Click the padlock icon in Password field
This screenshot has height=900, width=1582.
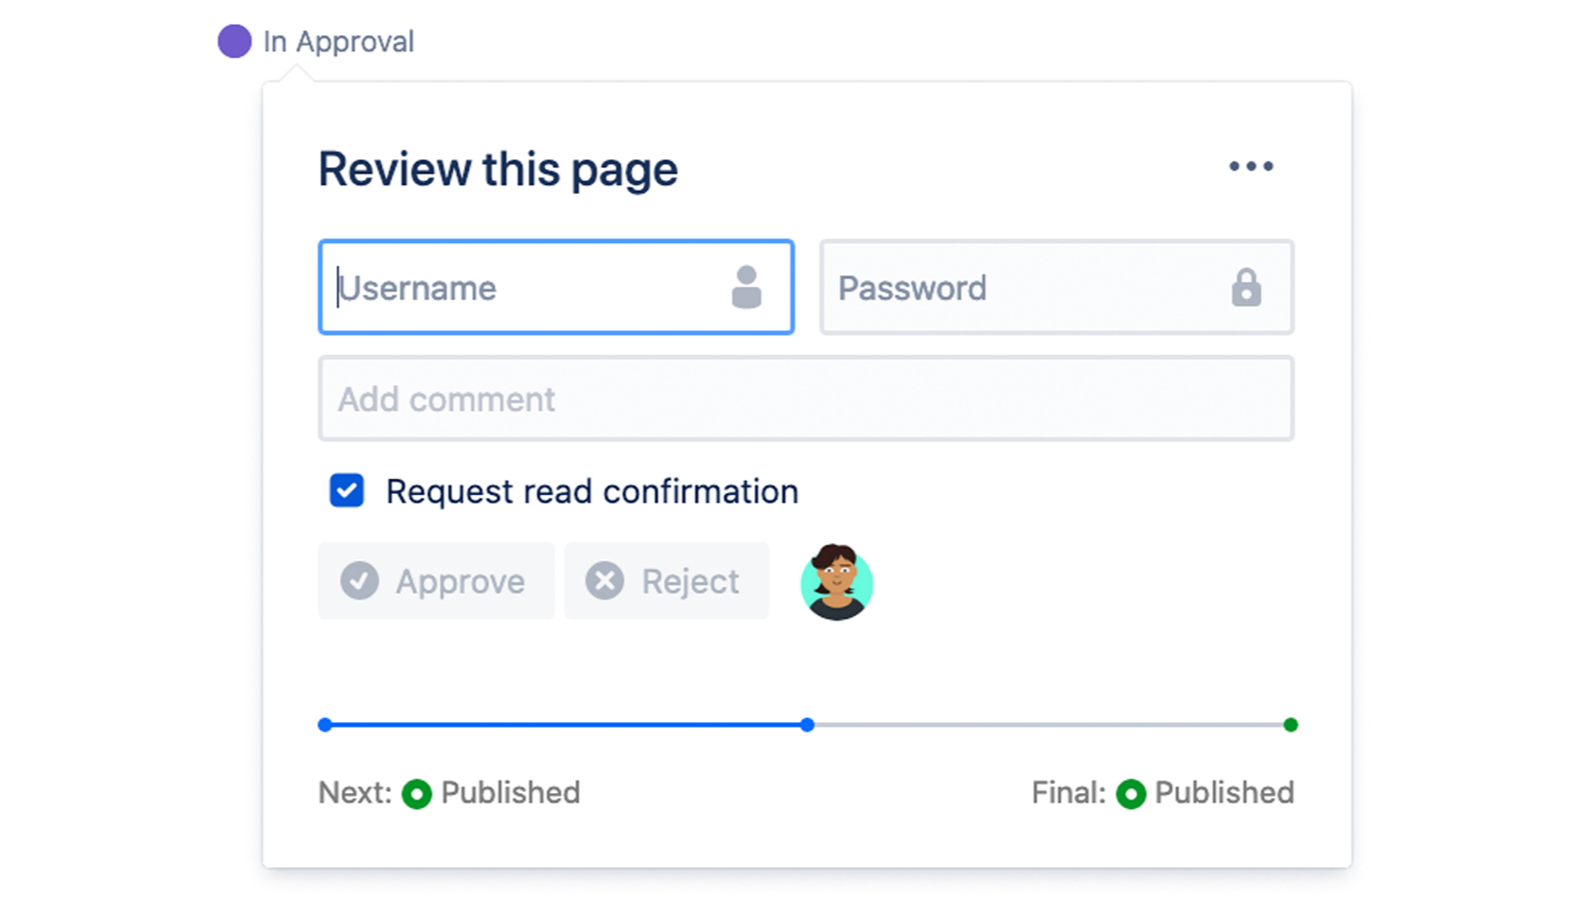1245,287
